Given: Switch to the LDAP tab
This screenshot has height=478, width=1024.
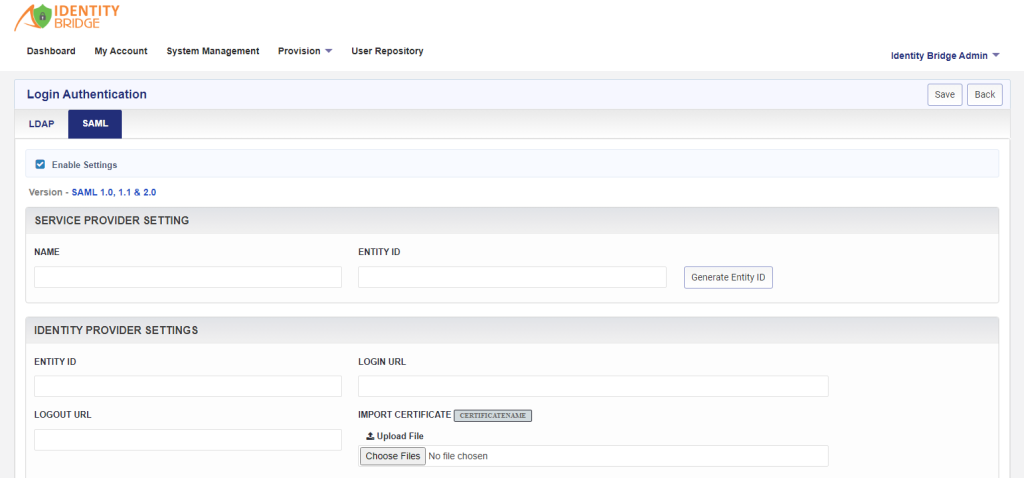Looking at the screenshot, I should point(41,124).
